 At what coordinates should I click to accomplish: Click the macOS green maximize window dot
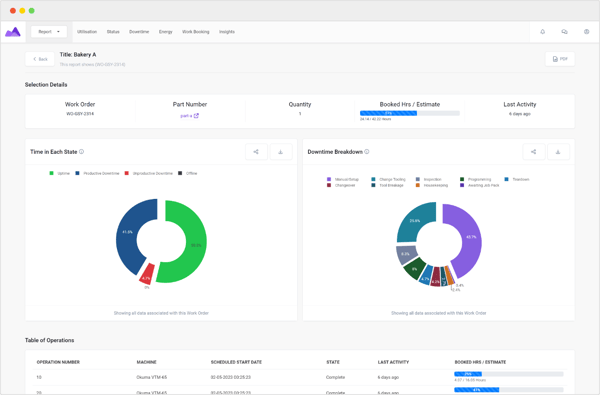tap(32, 11)
